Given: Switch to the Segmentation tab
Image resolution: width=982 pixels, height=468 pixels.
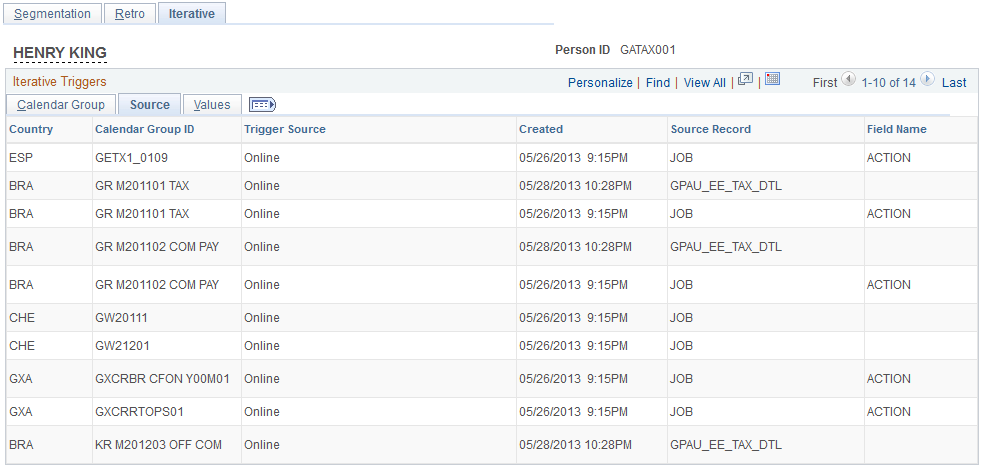Looking at the screenshot, I should point(52,14).
